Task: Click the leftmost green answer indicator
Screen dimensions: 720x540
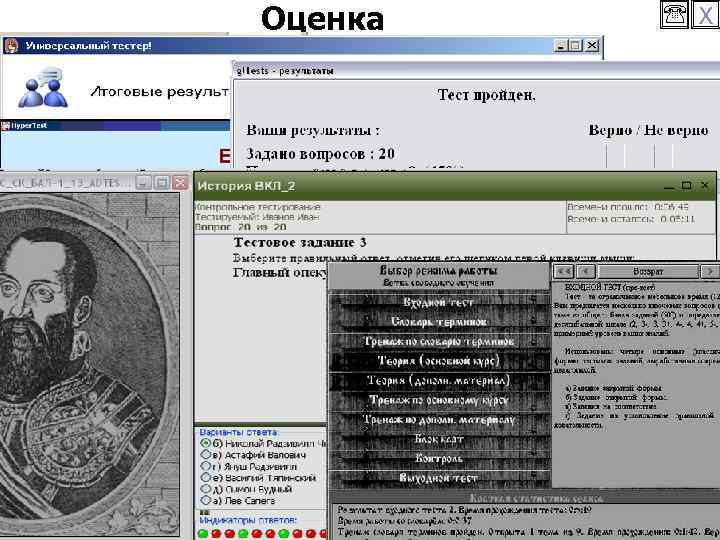Action: [202, 534]
